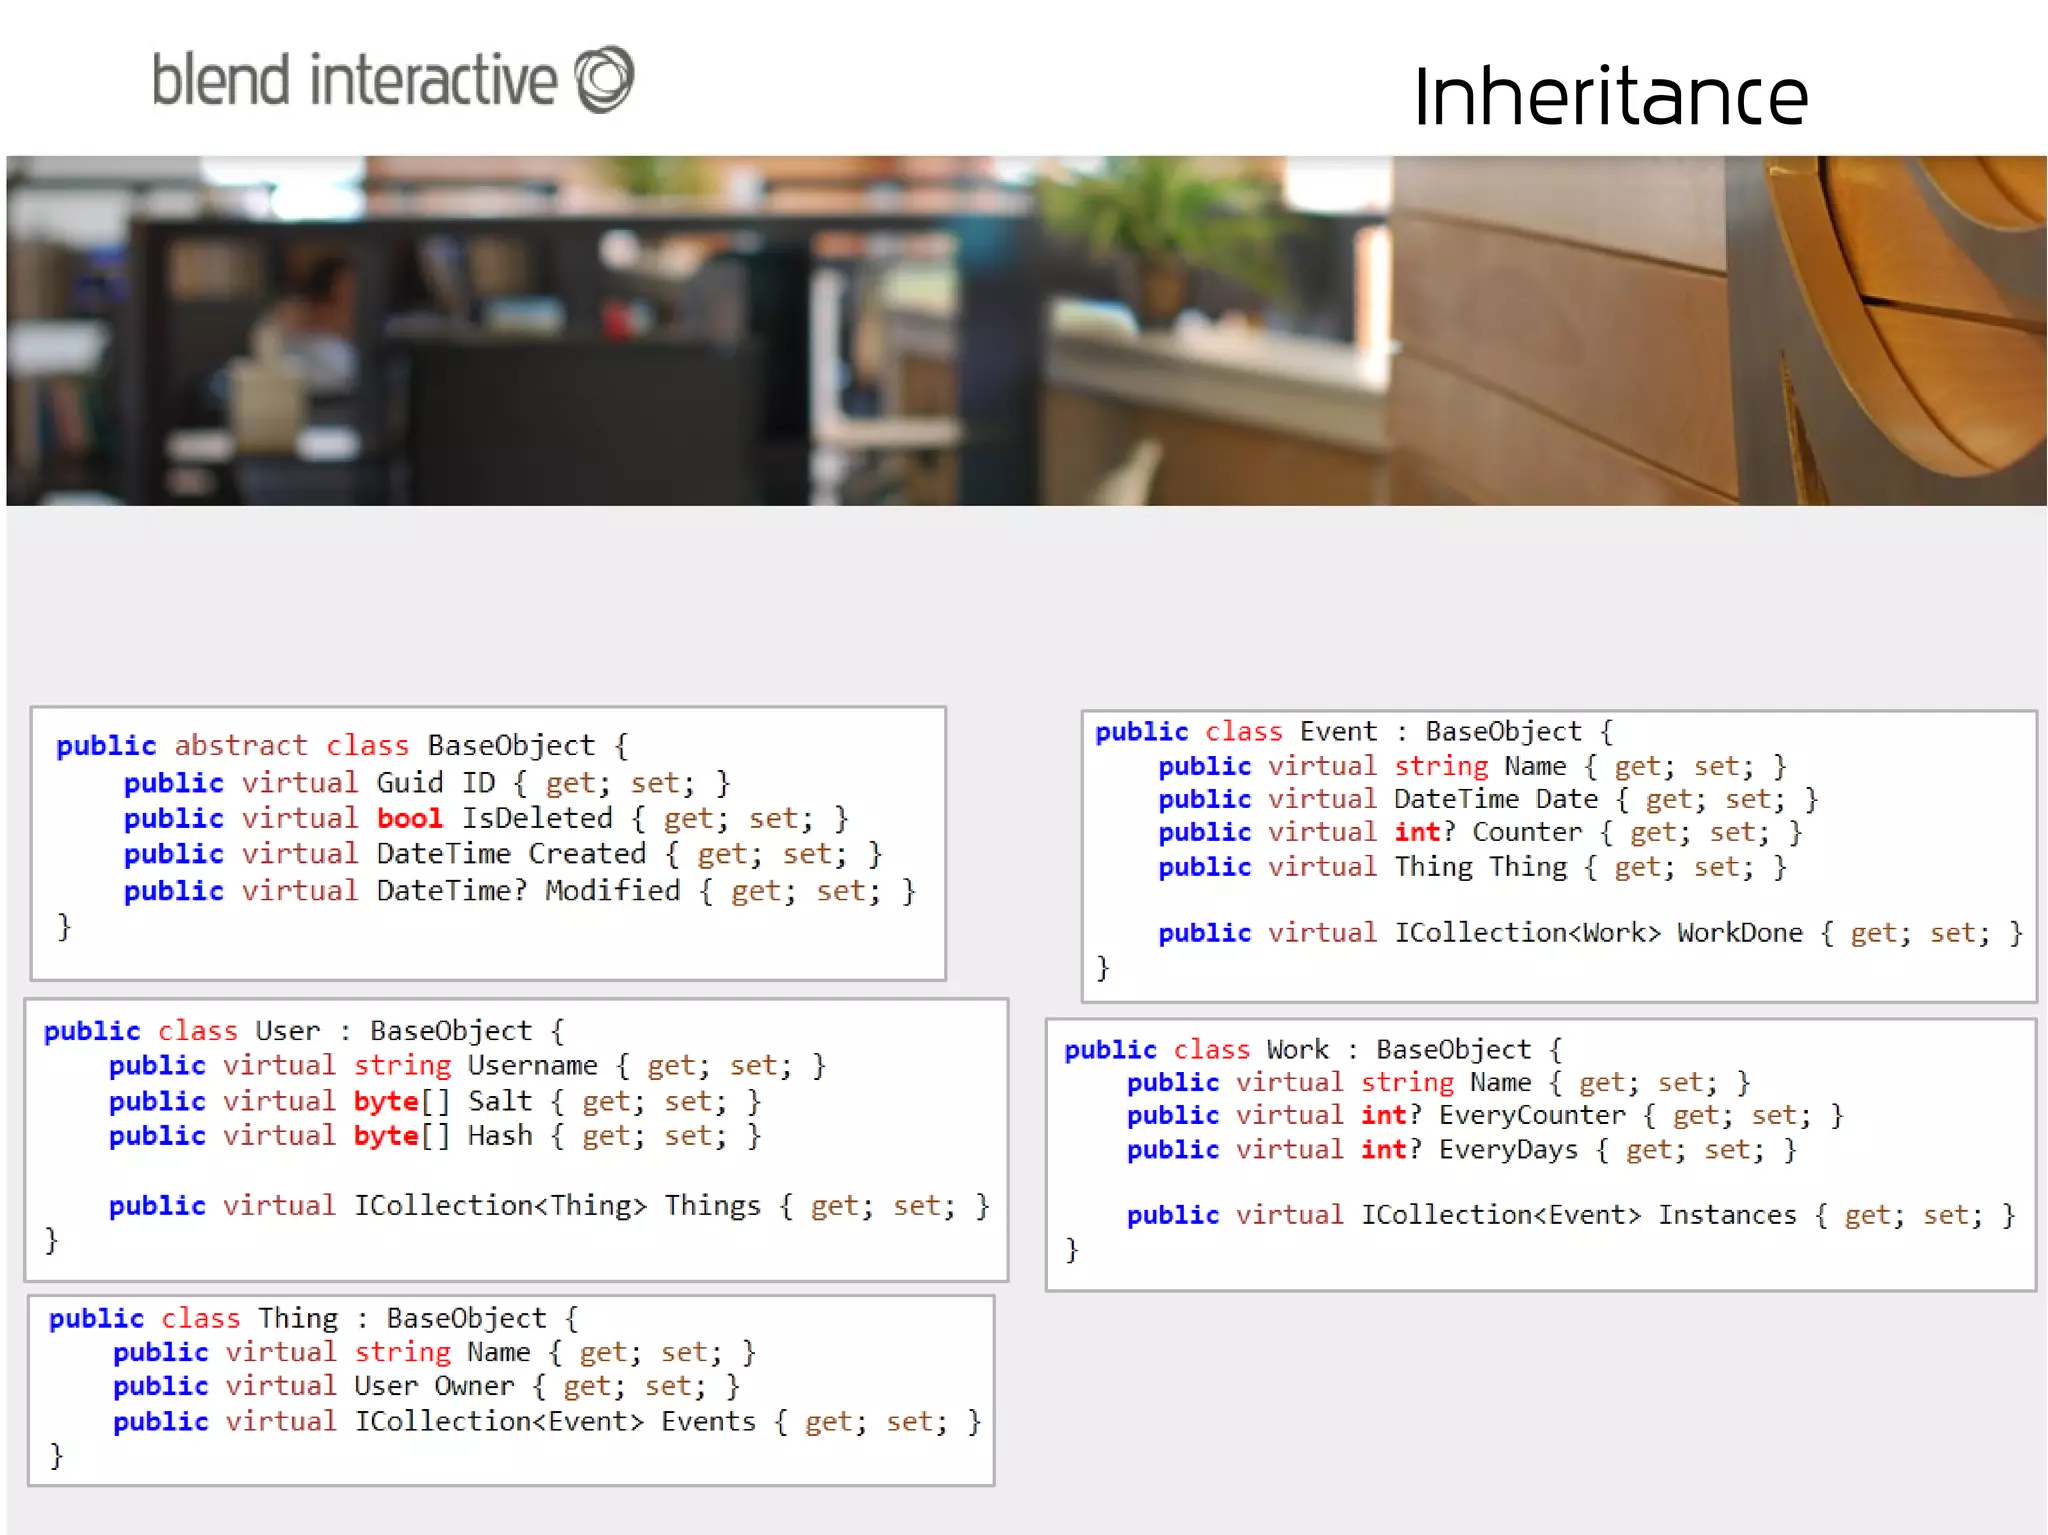
Task: Click the byte[] Salt property line
Action: click(x=434, y=1101)
